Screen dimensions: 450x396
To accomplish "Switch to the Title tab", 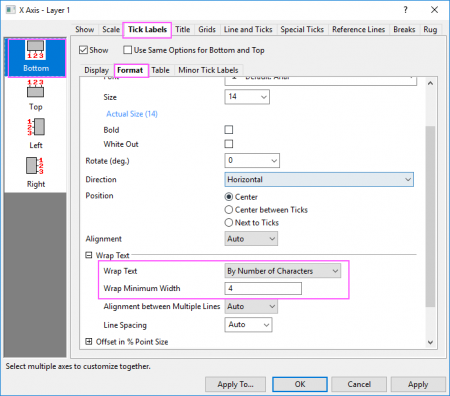I will 183,30.
